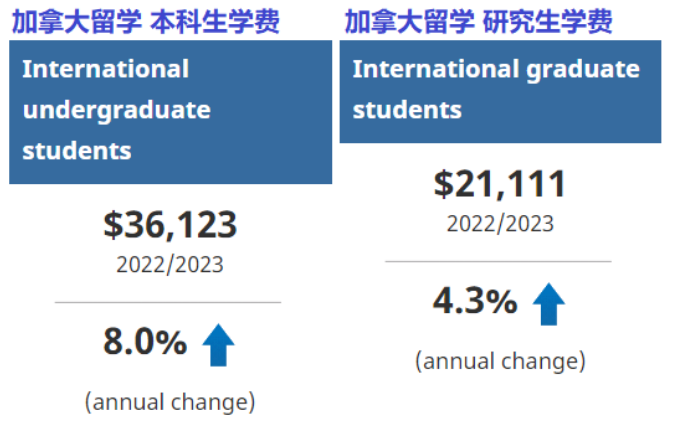Click the divider line under undergraduate year
673x443 pixels.
point(168,302)
